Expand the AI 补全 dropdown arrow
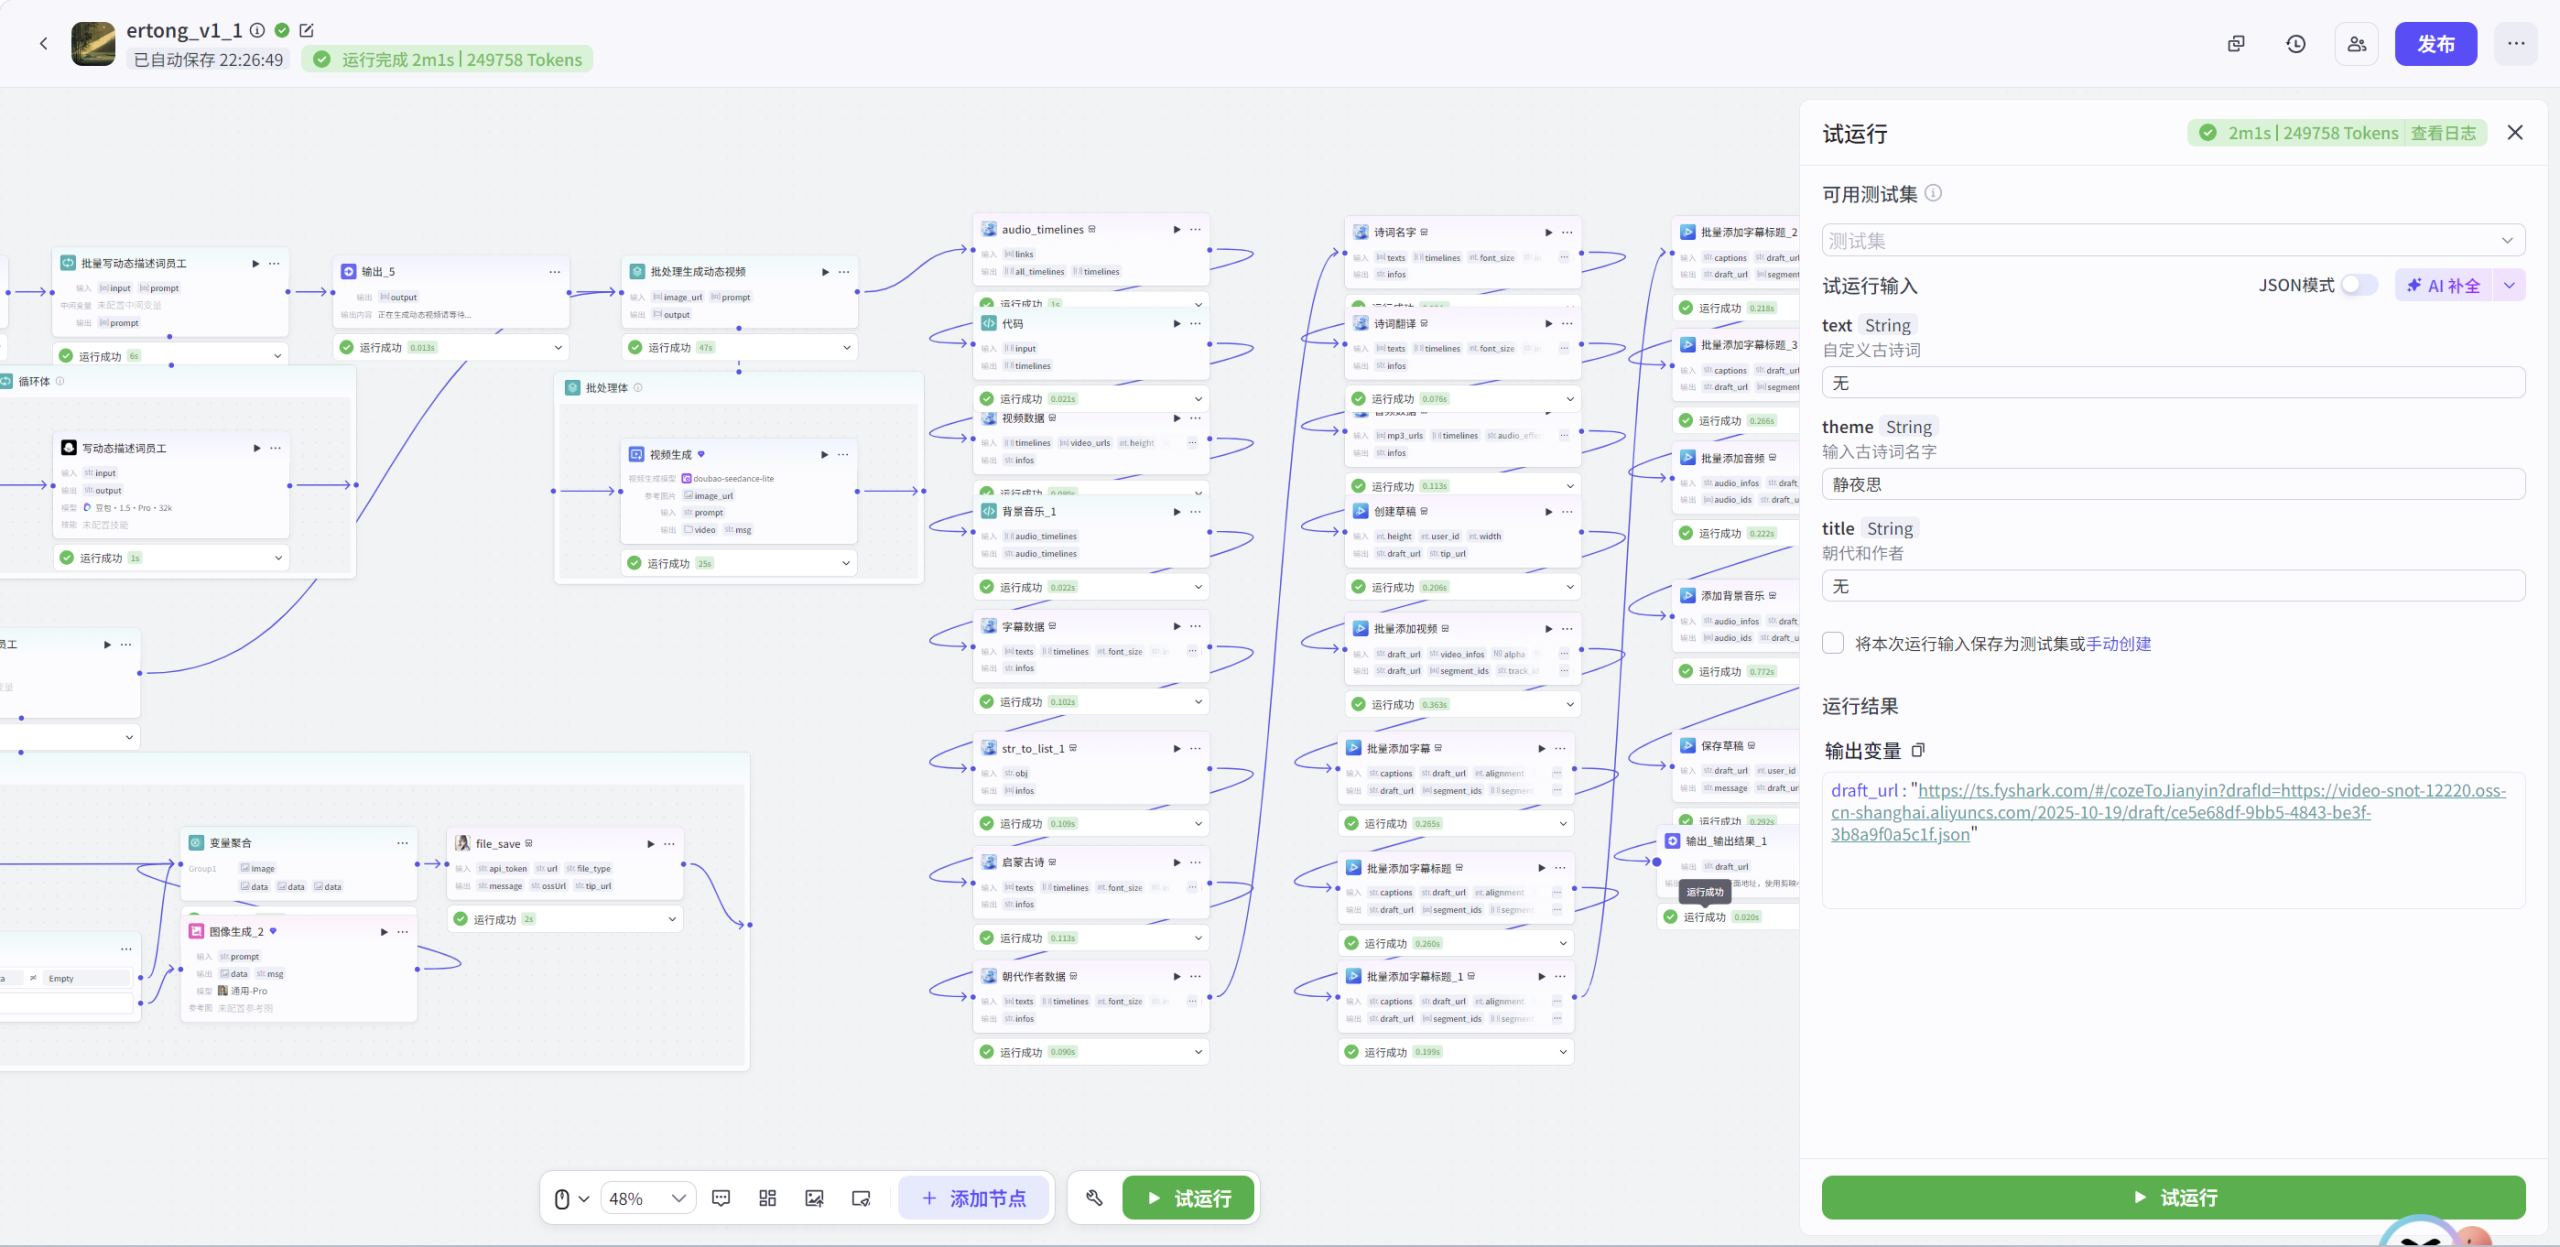 click(x=2509, y=285)
